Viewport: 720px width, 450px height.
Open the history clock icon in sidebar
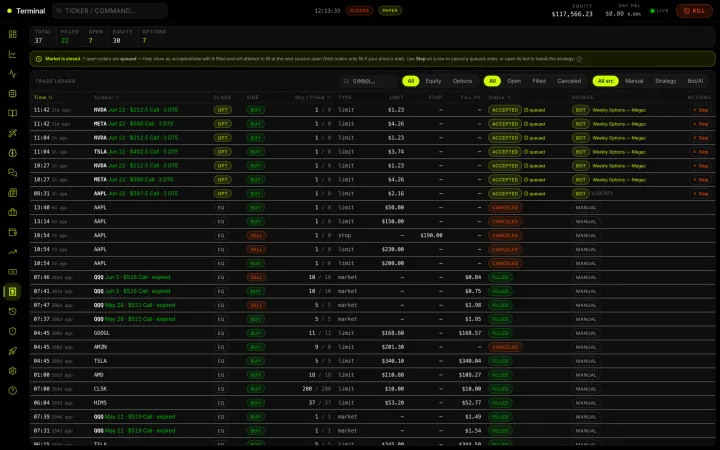[12, 311]
